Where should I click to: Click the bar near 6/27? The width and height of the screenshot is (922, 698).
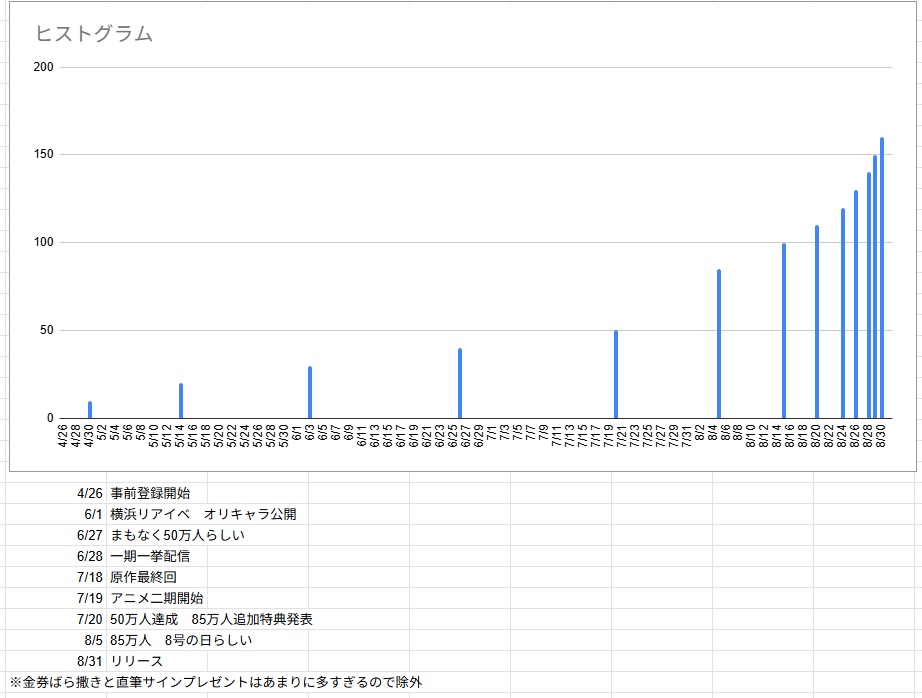pos(460,384)
